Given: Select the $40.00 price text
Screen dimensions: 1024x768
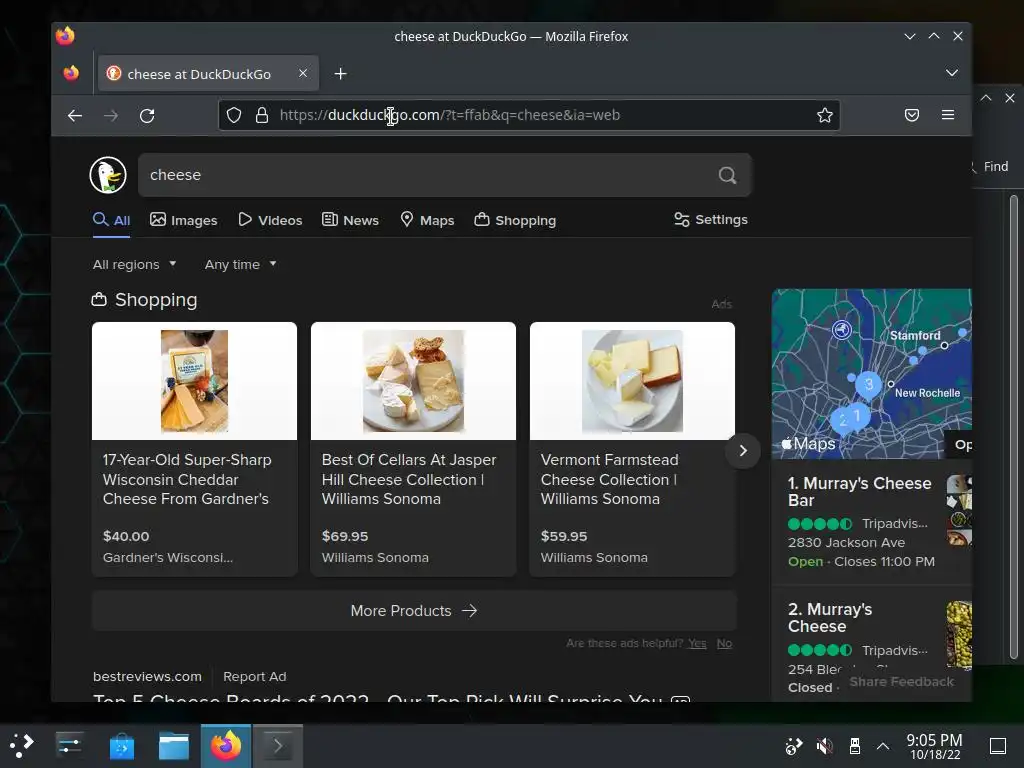Looking at the screenshot, I should click(x=126, y=536).
